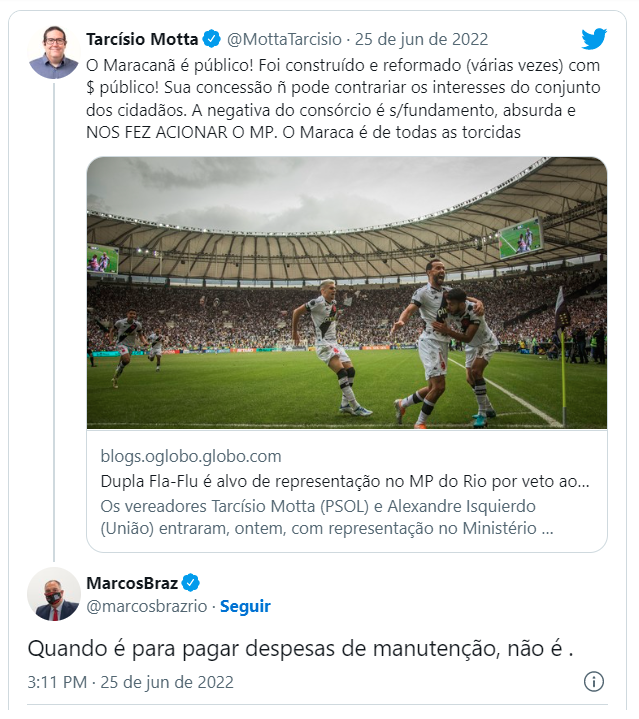Click the 'Os vereadores Tarcísio Motta' article description
Image resolution: width=639 pixels, height=719 pixels.
(326, 505)
